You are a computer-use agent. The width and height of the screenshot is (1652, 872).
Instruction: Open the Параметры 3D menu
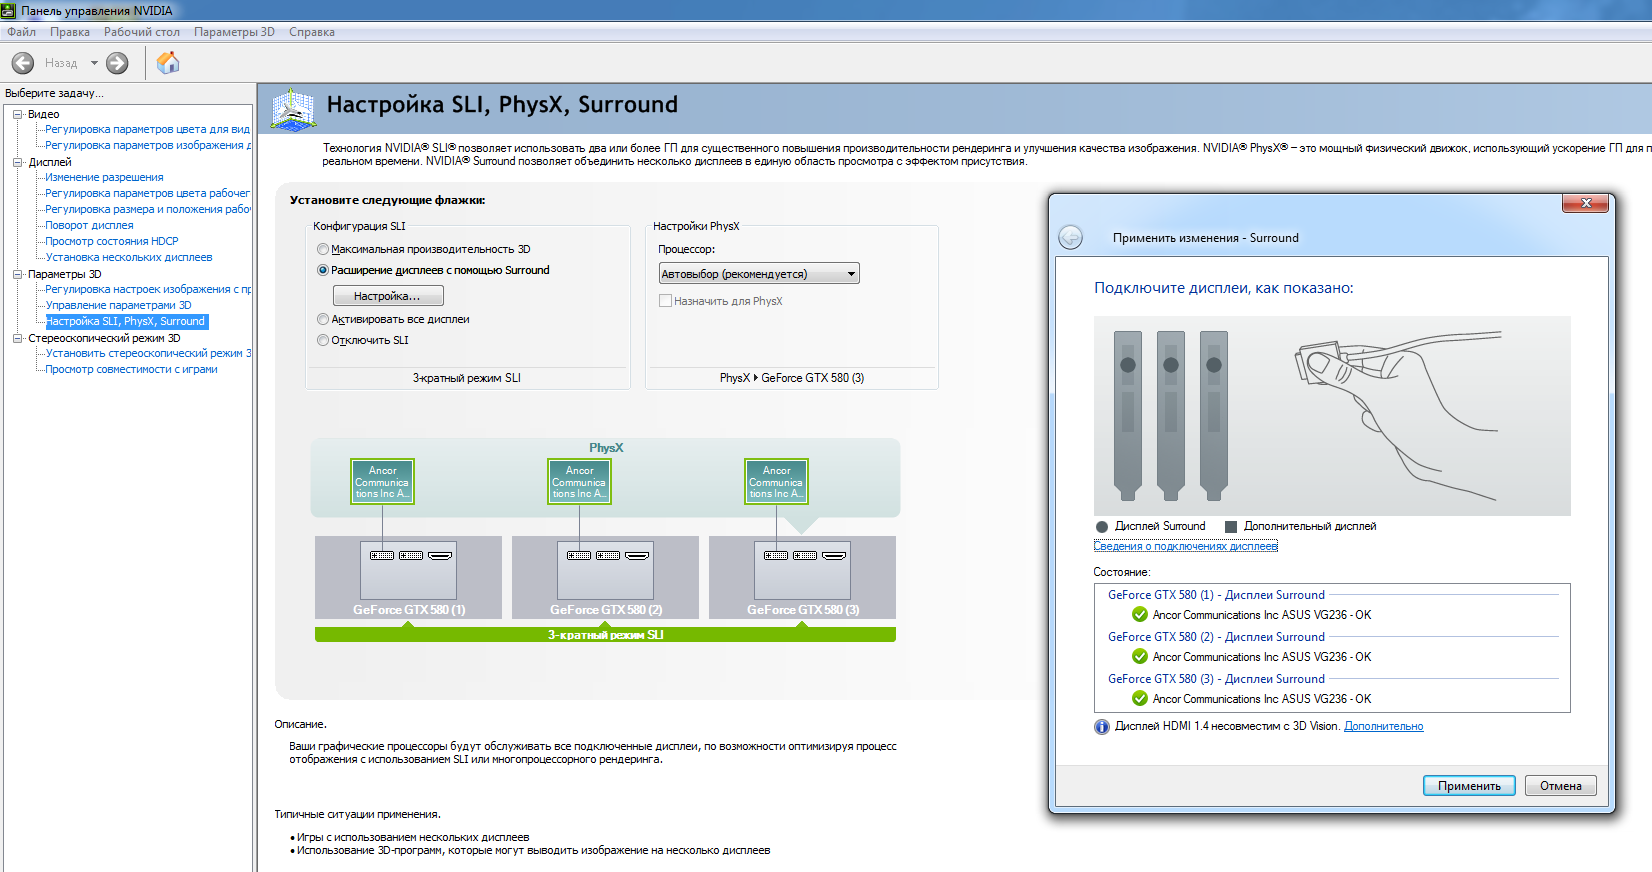(234, 32)
